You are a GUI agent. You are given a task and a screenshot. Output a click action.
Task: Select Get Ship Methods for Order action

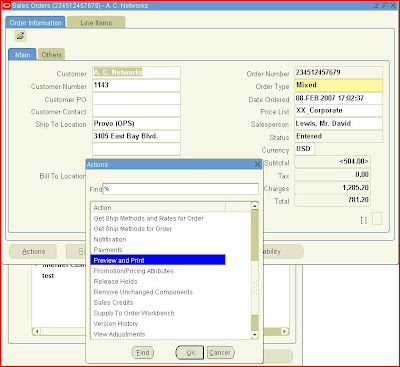coord(158,229)
